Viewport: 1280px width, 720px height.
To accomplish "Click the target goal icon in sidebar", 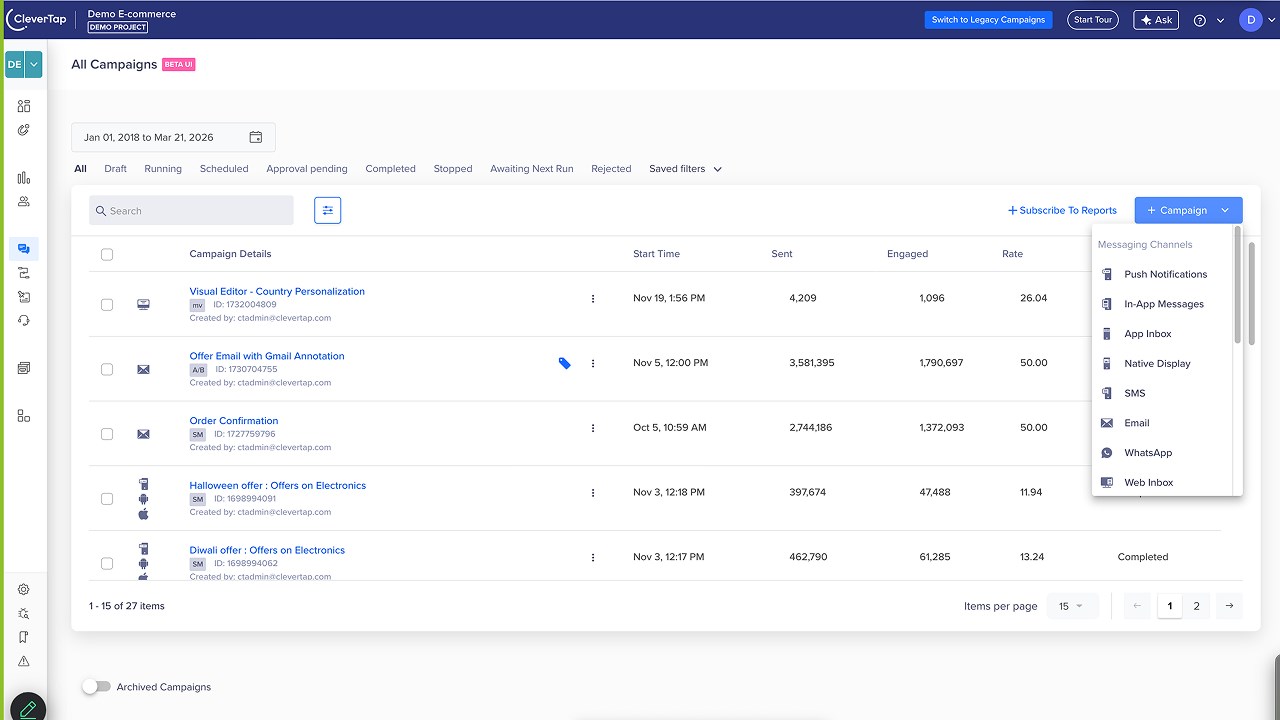I will point(24,130).
